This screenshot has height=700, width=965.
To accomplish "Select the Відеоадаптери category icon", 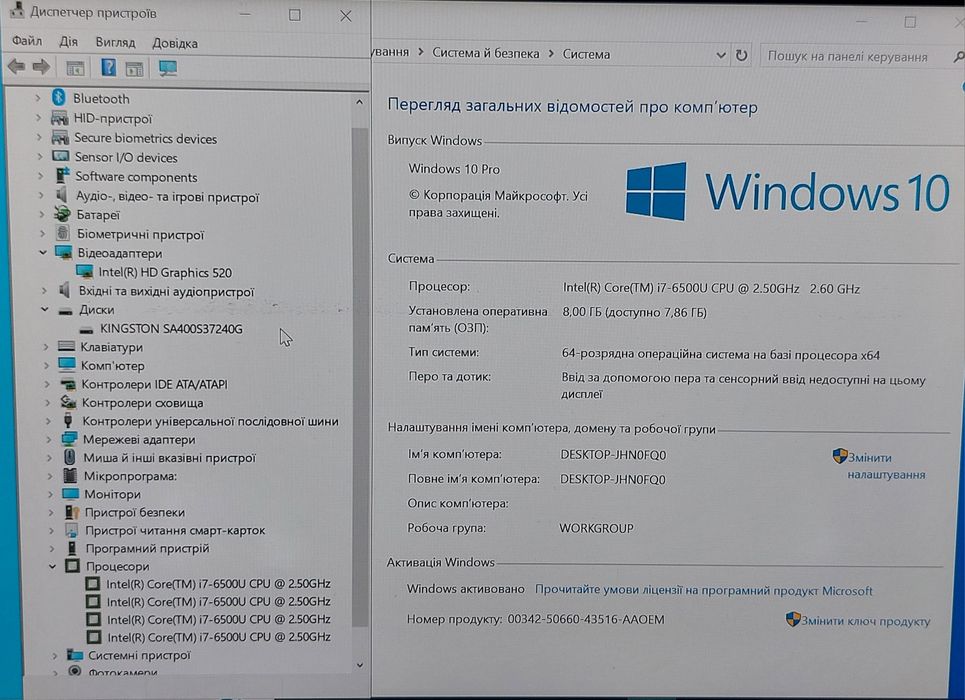I will click(x=63, y=252).
